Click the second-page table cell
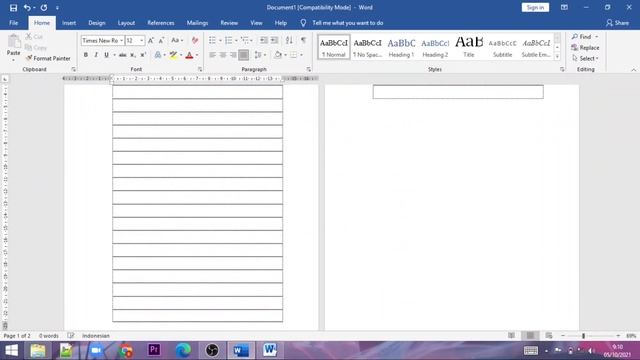 coord(458,92)
